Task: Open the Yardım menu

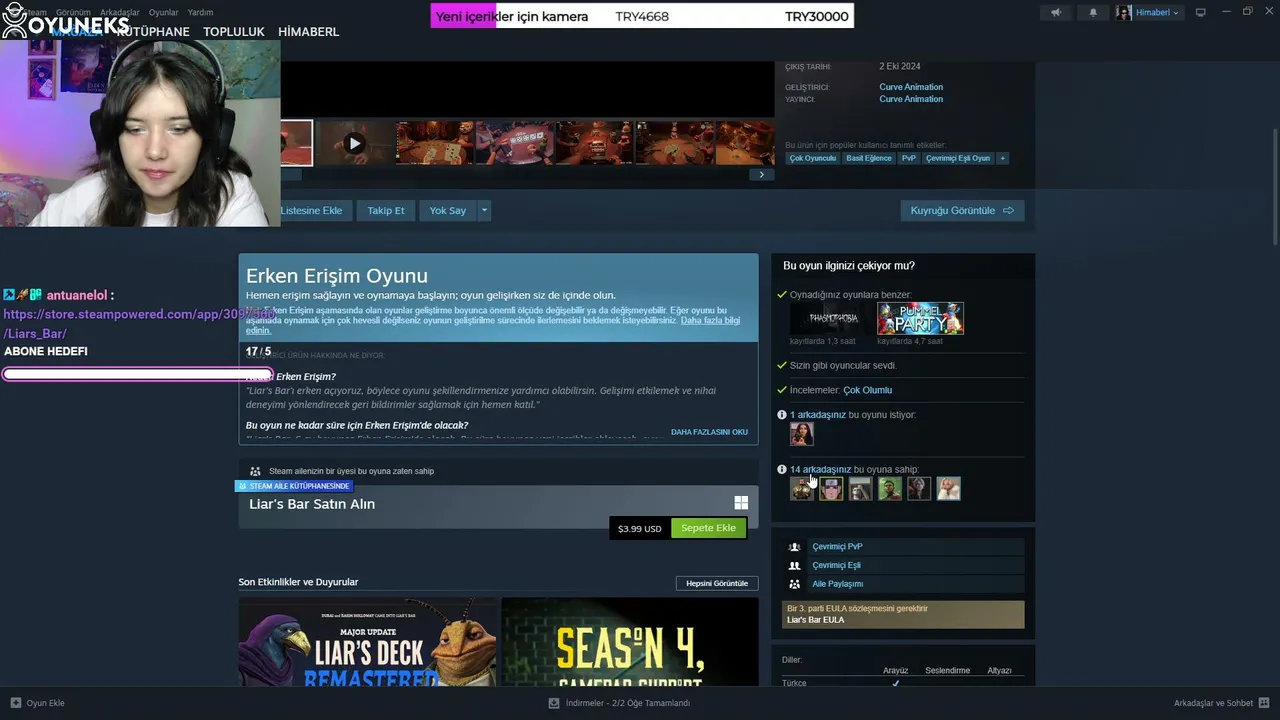Action: coord(200,12)
